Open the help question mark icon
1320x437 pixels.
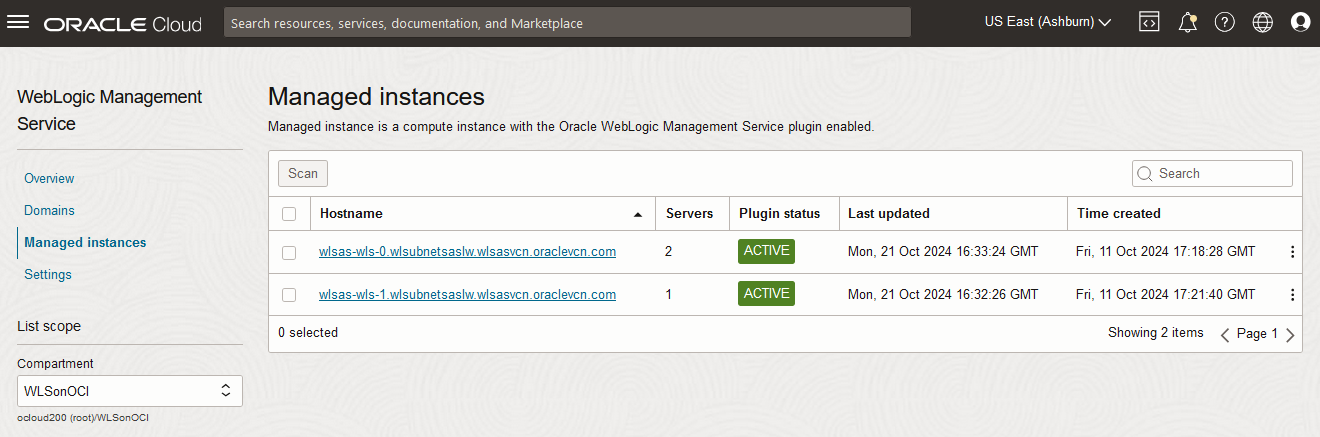(1224, 22)
